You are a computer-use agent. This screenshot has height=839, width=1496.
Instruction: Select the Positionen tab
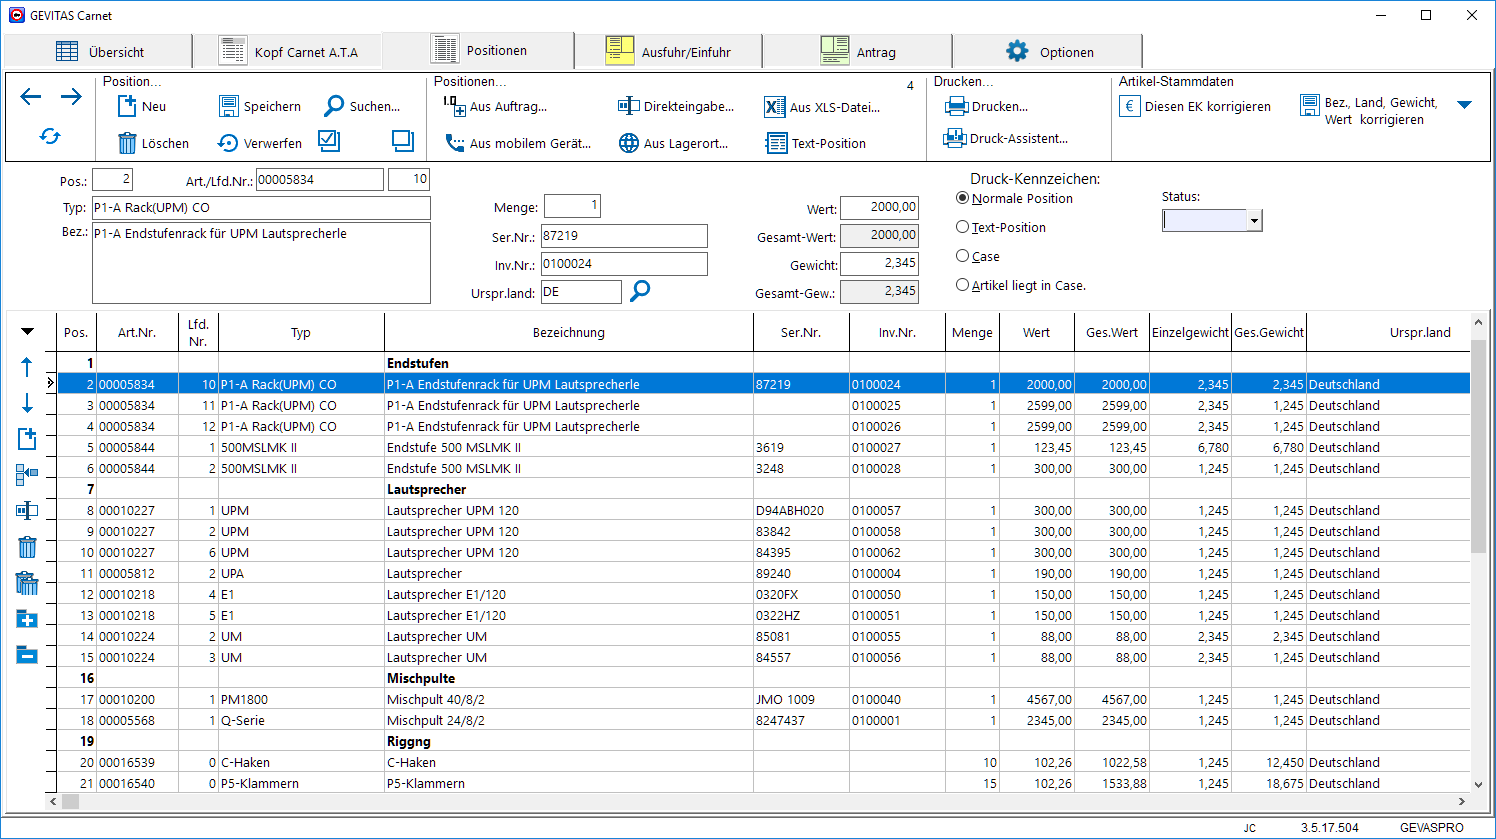click(x=479, y=50)
